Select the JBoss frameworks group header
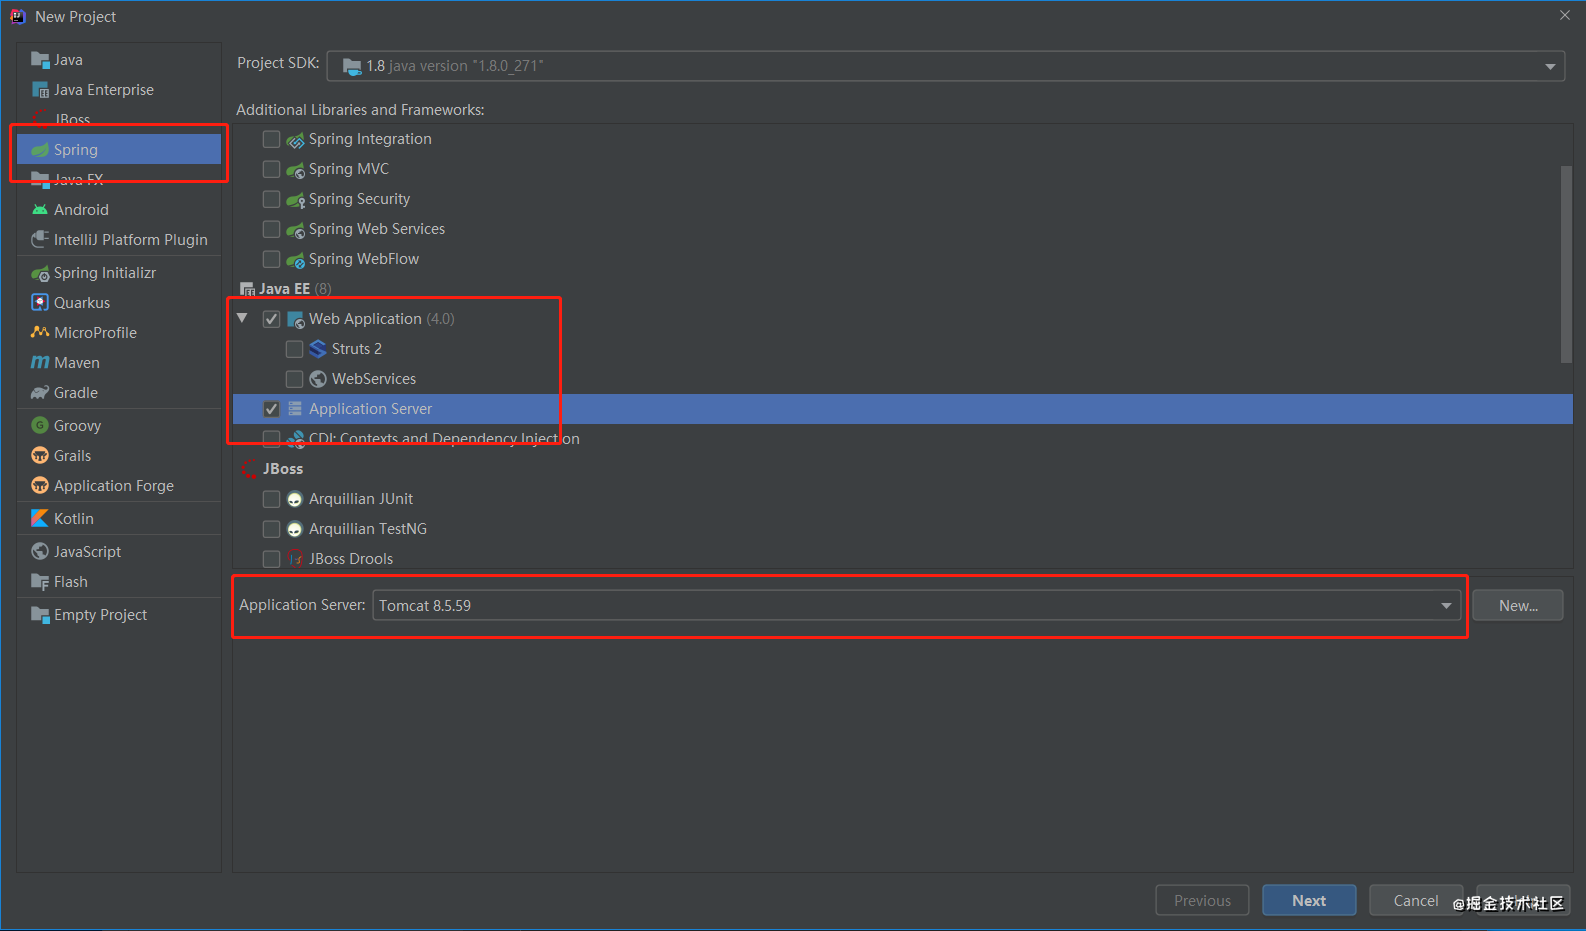This screenshot has width=1586, height=931. click(283, 469)
